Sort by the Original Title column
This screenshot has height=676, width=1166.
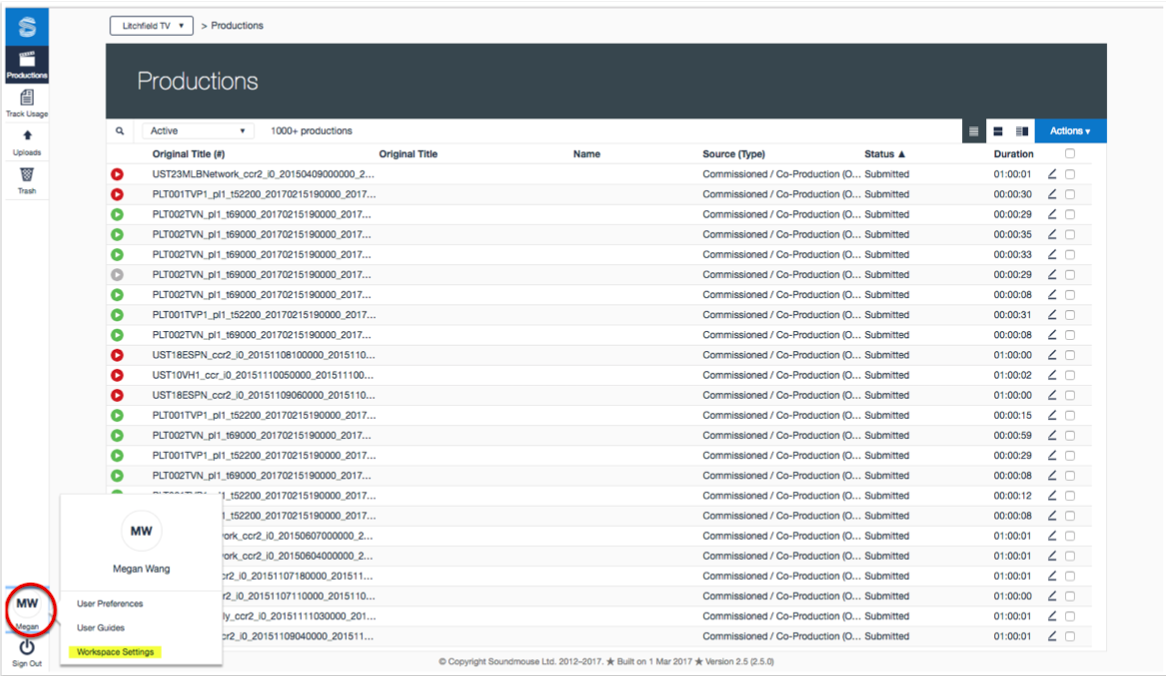408,154
